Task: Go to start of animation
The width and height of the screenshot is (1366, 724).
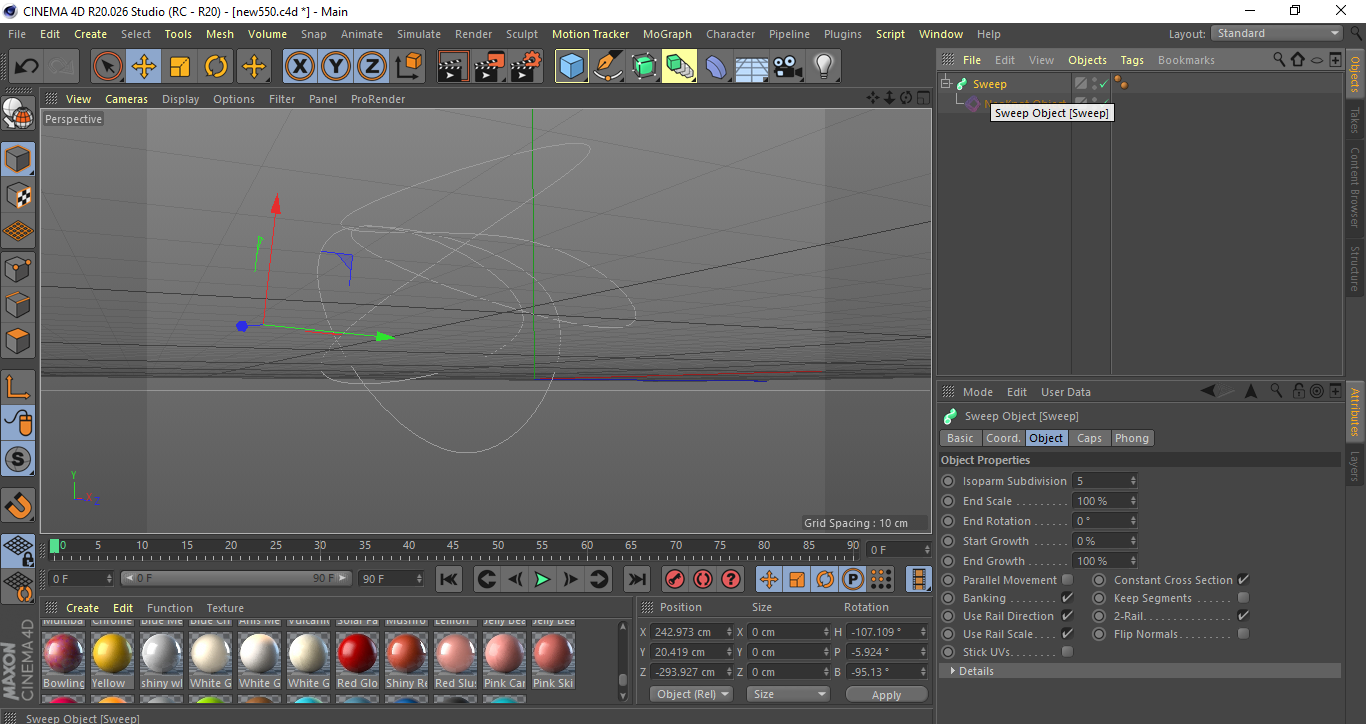Action: coord(449,579)
